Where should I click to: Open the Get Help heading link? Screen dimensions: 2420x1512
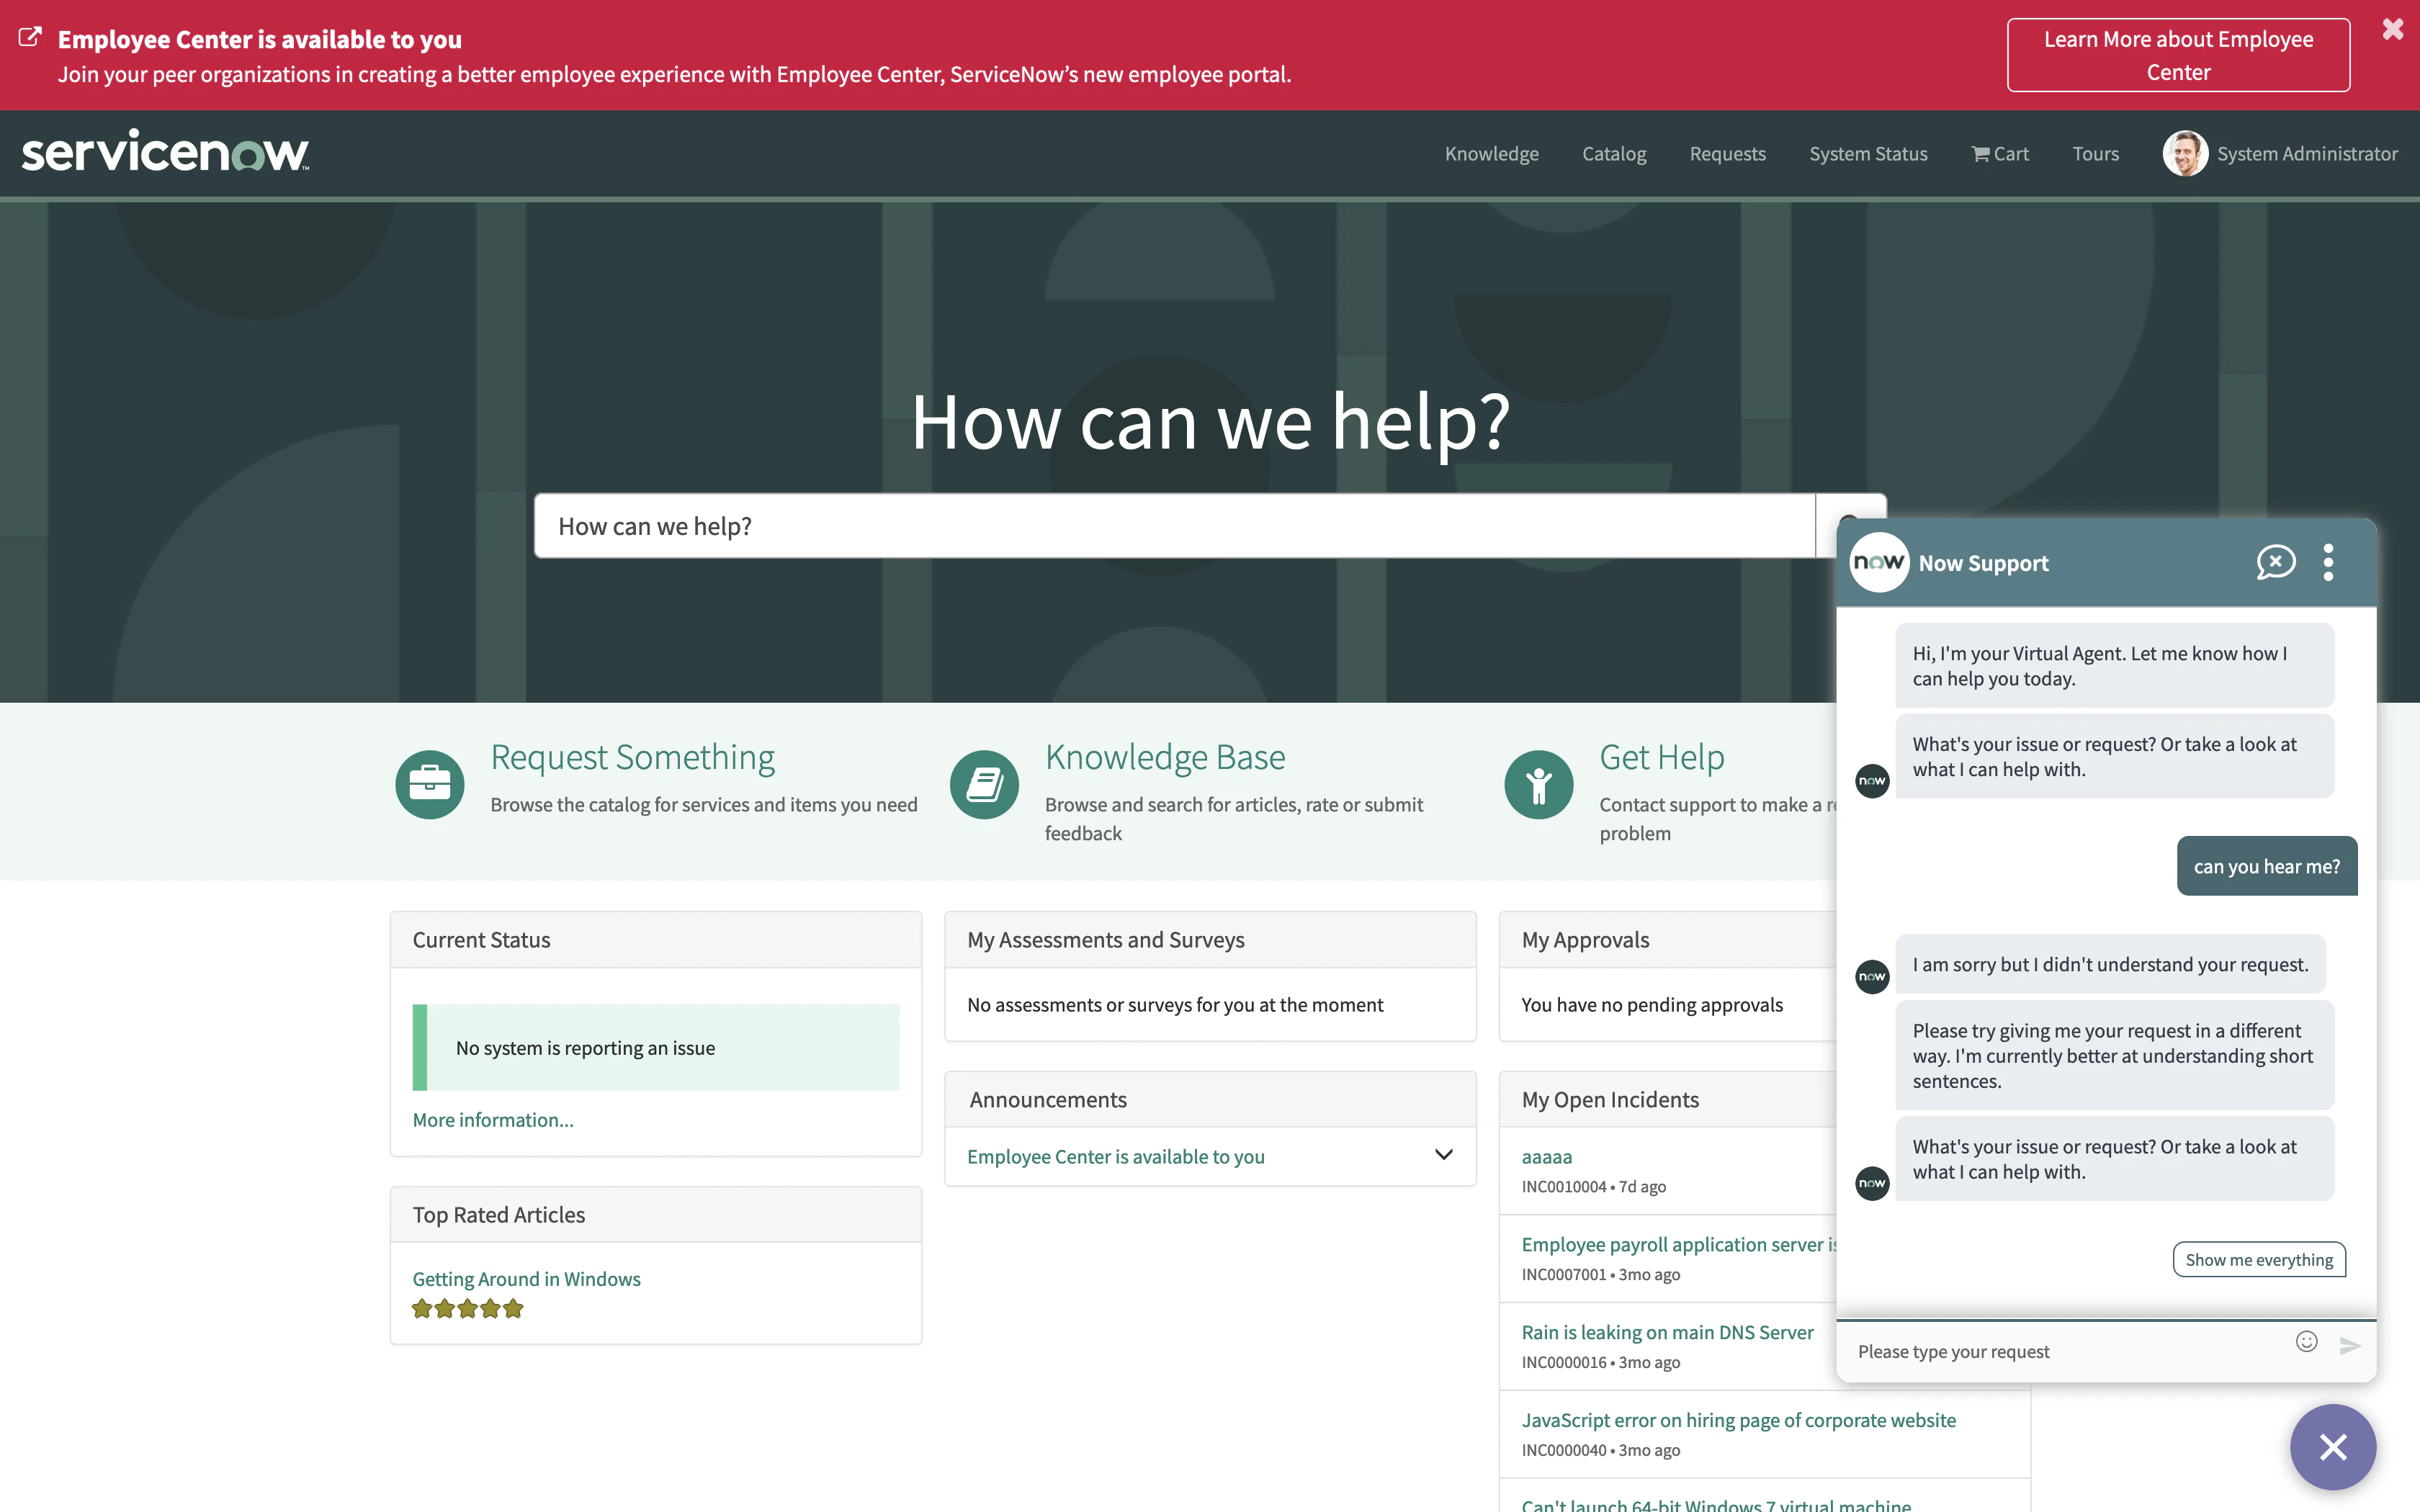(1662, 757)
